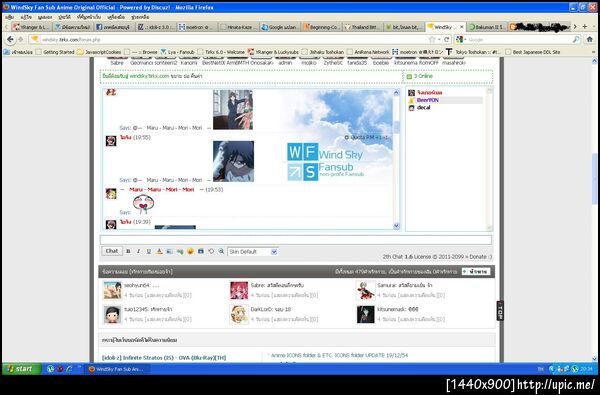Show more bookmarks with toolbar chevron

point(594,52)
